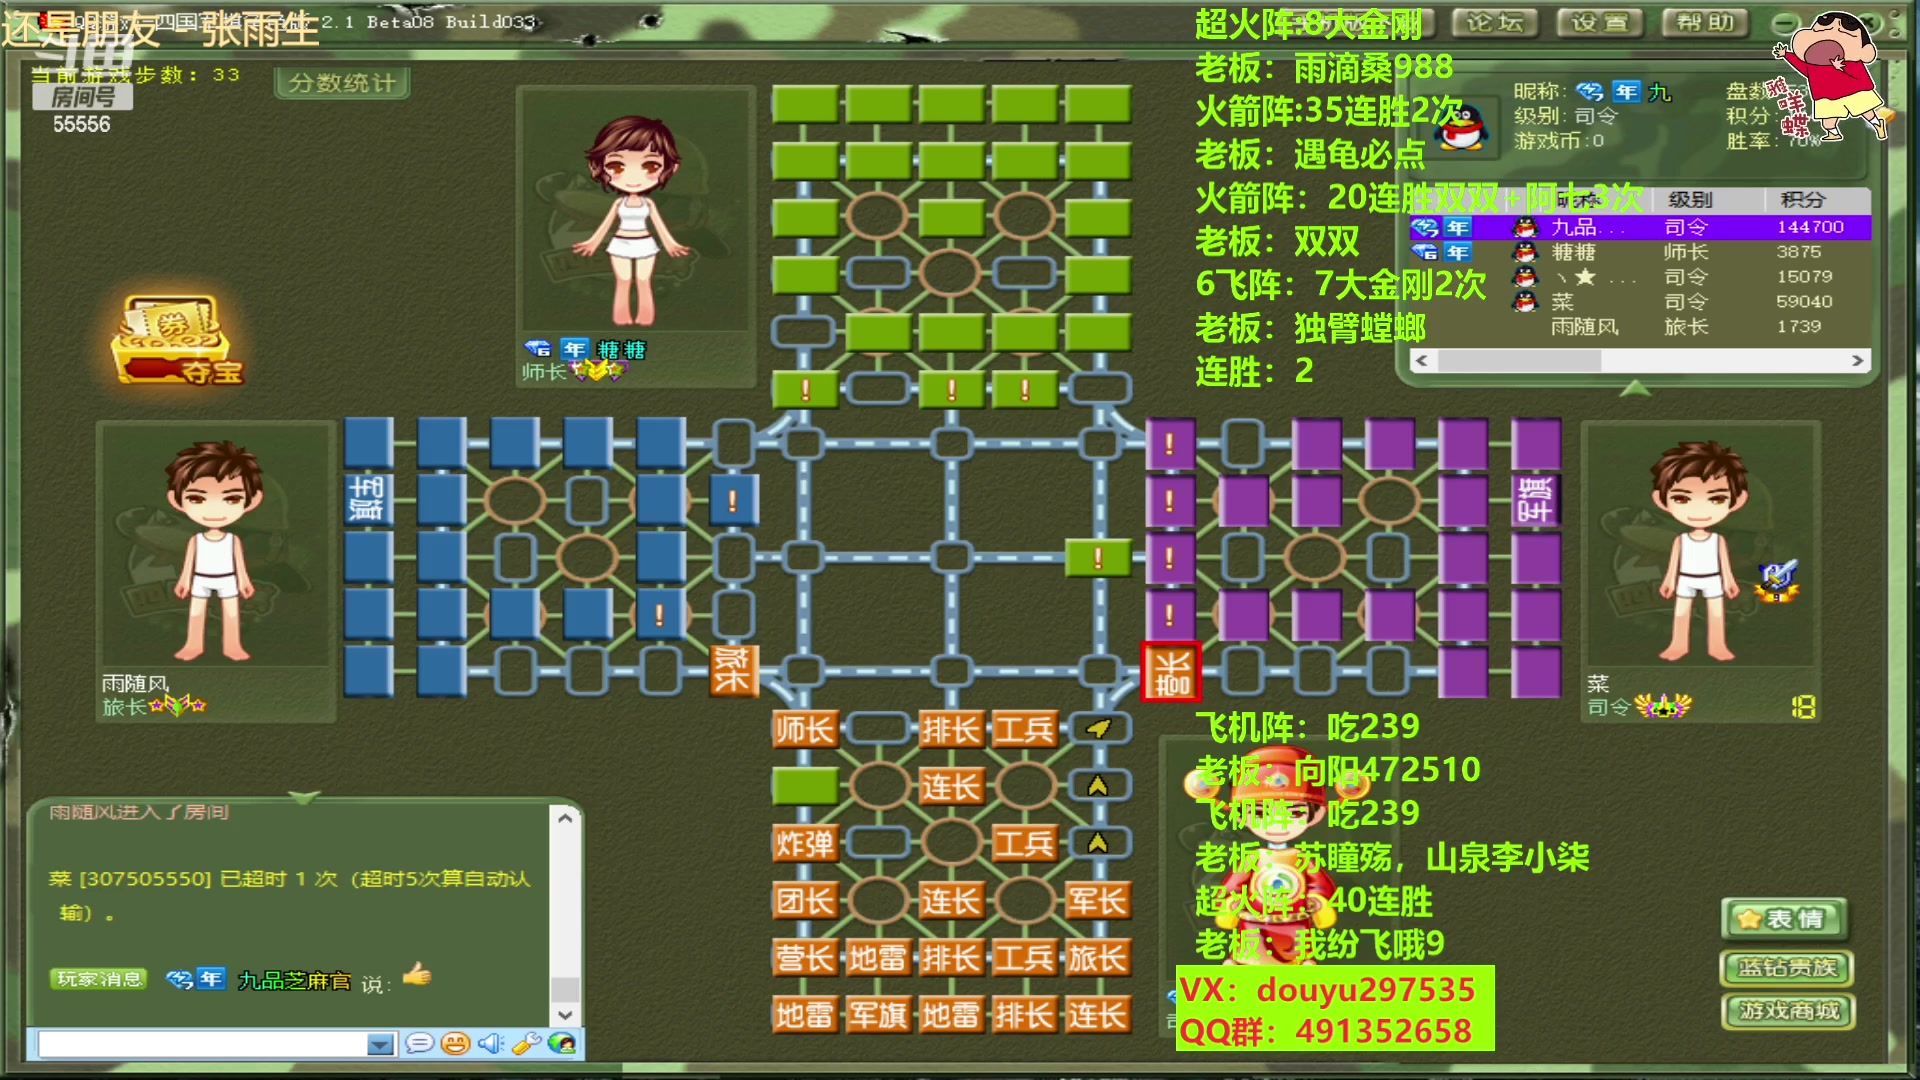The height and width of the screenshot is (1080, 1920).
Task: Click the avatar of player 雨随风
Action: (x=215, y=552)
